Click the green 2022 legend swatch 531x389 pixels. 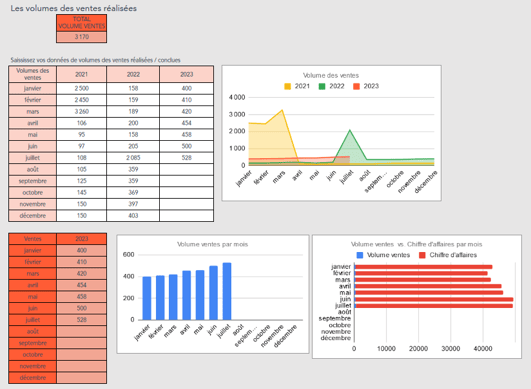point(322,86)
